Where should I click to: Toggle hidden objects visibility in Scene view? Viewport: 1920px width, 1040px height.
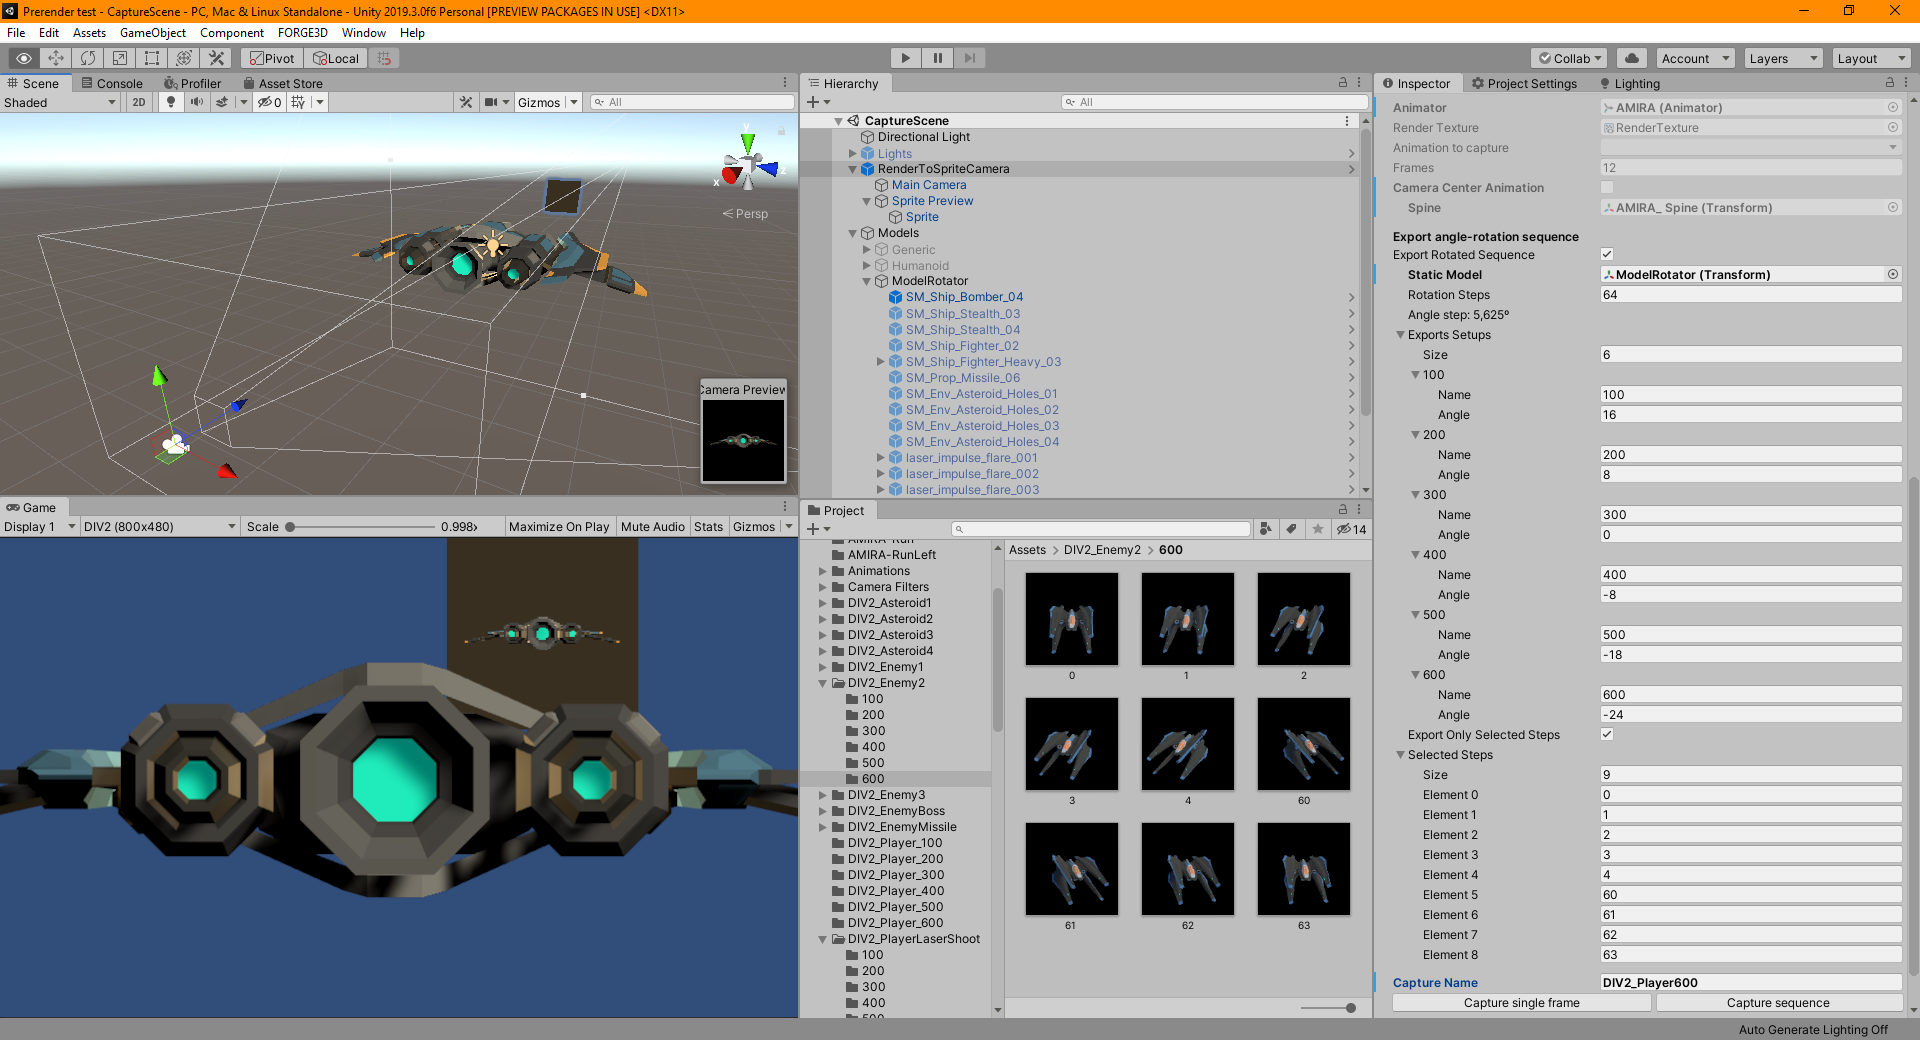tap(269, 102)
